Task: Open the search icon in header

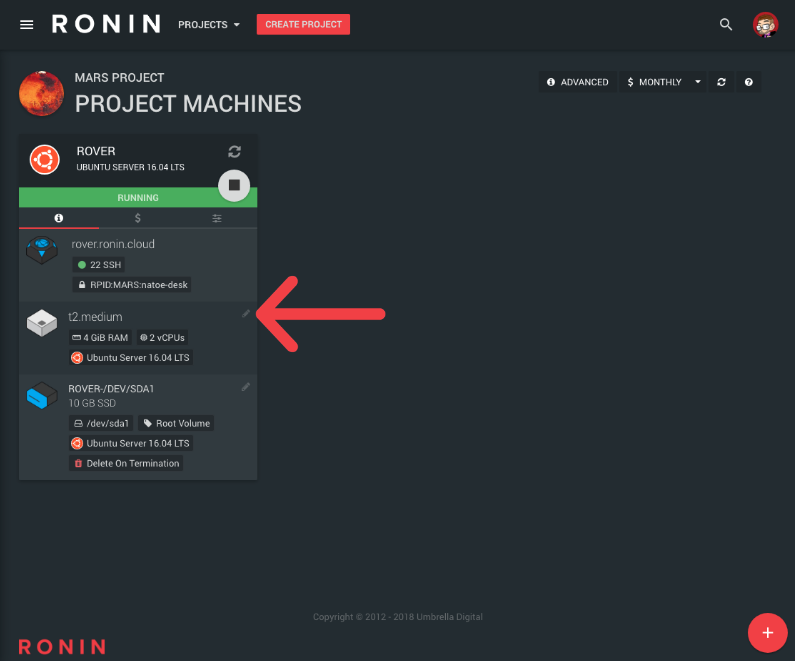Action: (x=726, y=24)
